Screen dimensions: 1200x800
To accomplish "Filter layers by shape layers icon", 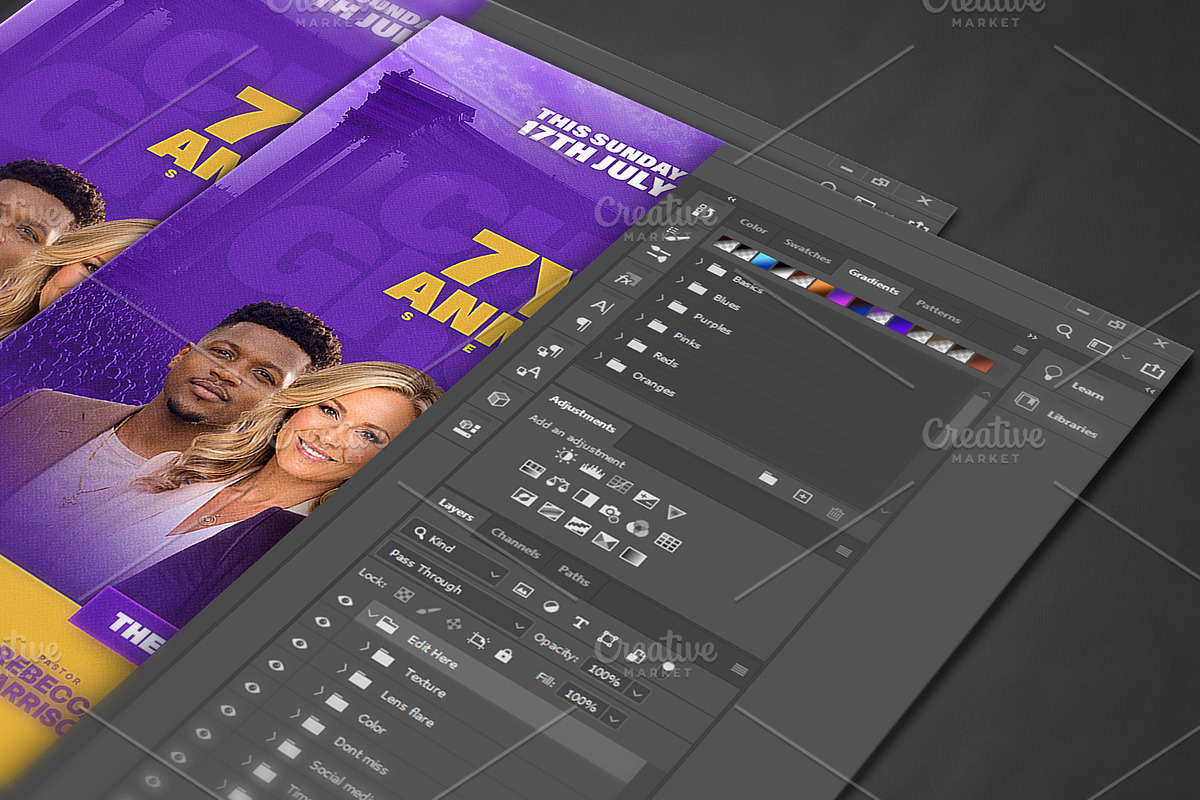I will coord(608,638).
